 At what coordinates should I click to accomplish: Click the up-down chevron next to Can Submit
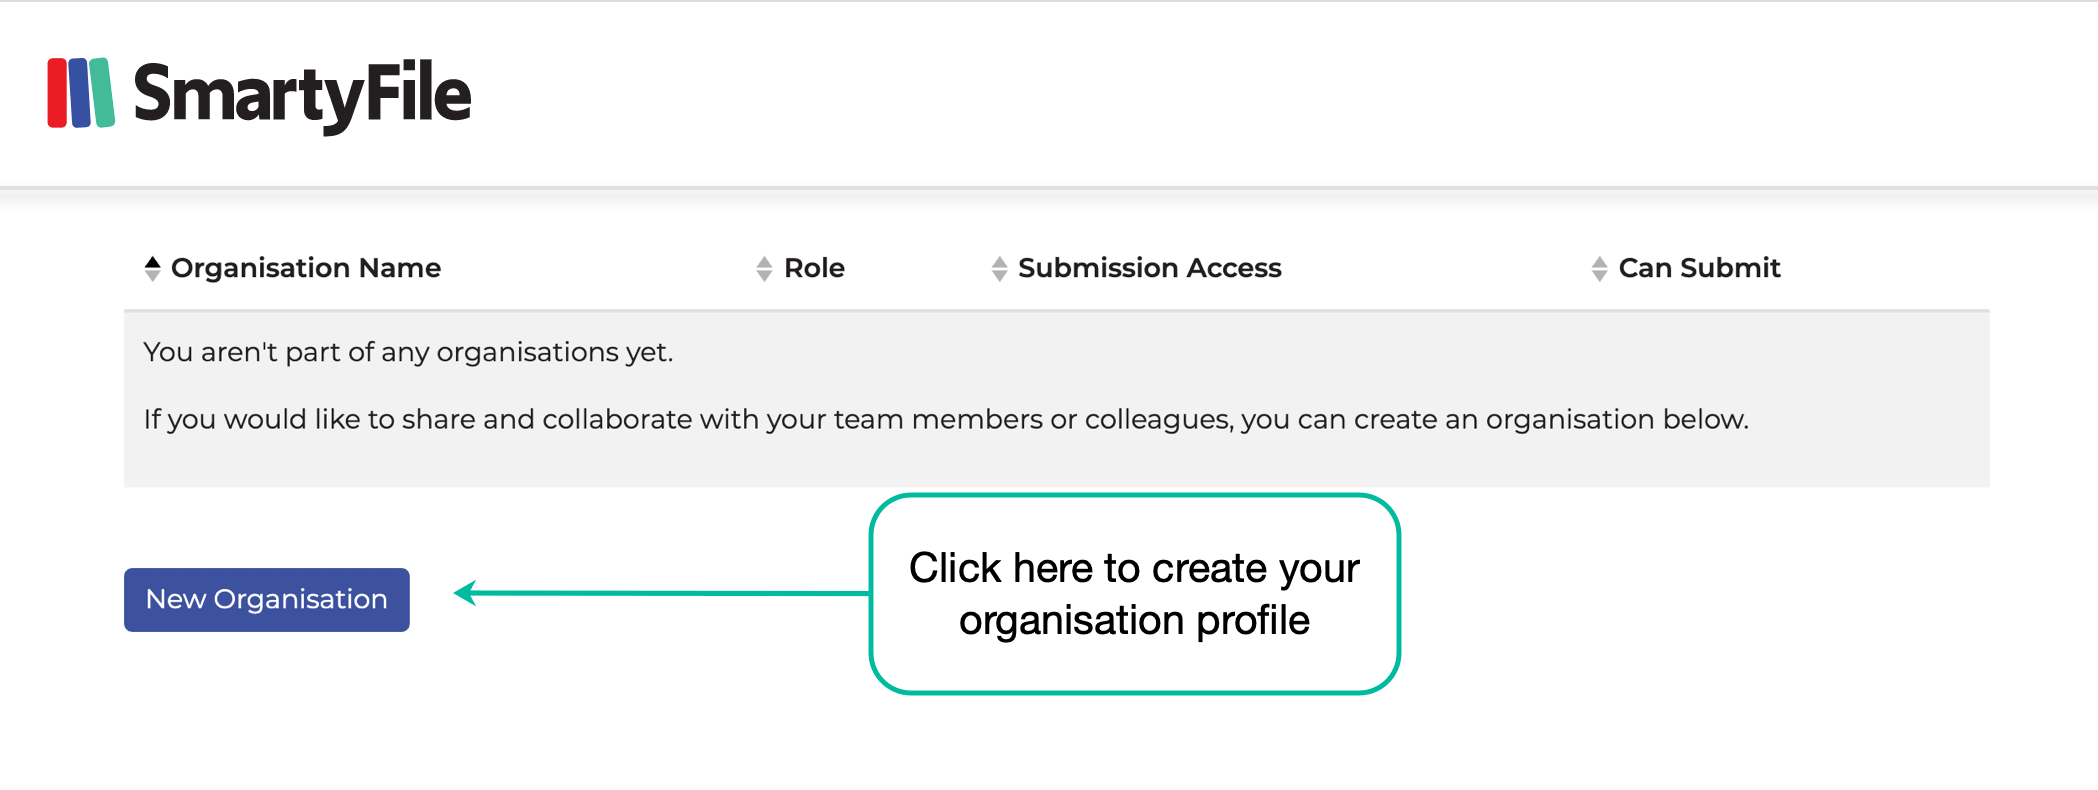click(x=1601, y=267)
